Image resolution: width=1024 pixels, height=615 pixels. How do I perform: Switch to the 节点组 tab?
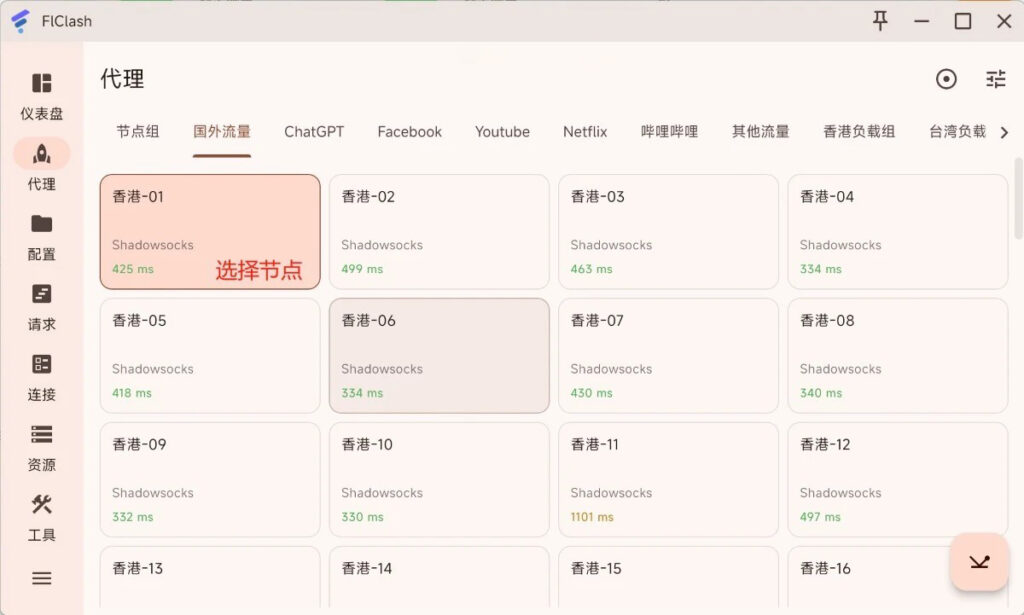pos(138,131)
